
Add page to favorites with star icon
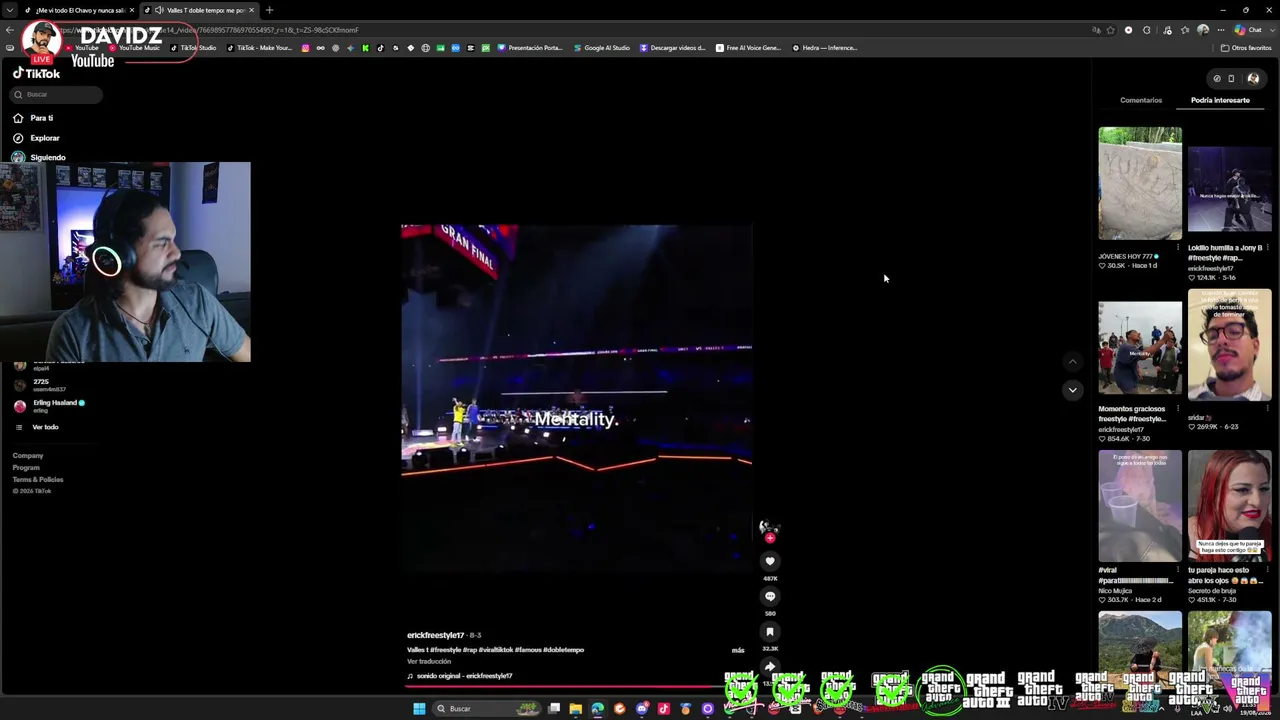[x=1111, y=30]
